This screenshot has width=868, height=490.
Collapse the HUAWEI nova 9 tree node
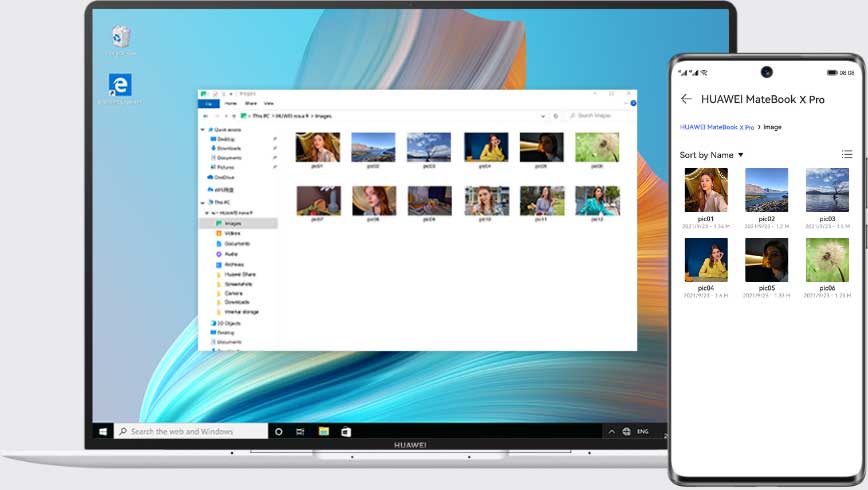point(208,213)
